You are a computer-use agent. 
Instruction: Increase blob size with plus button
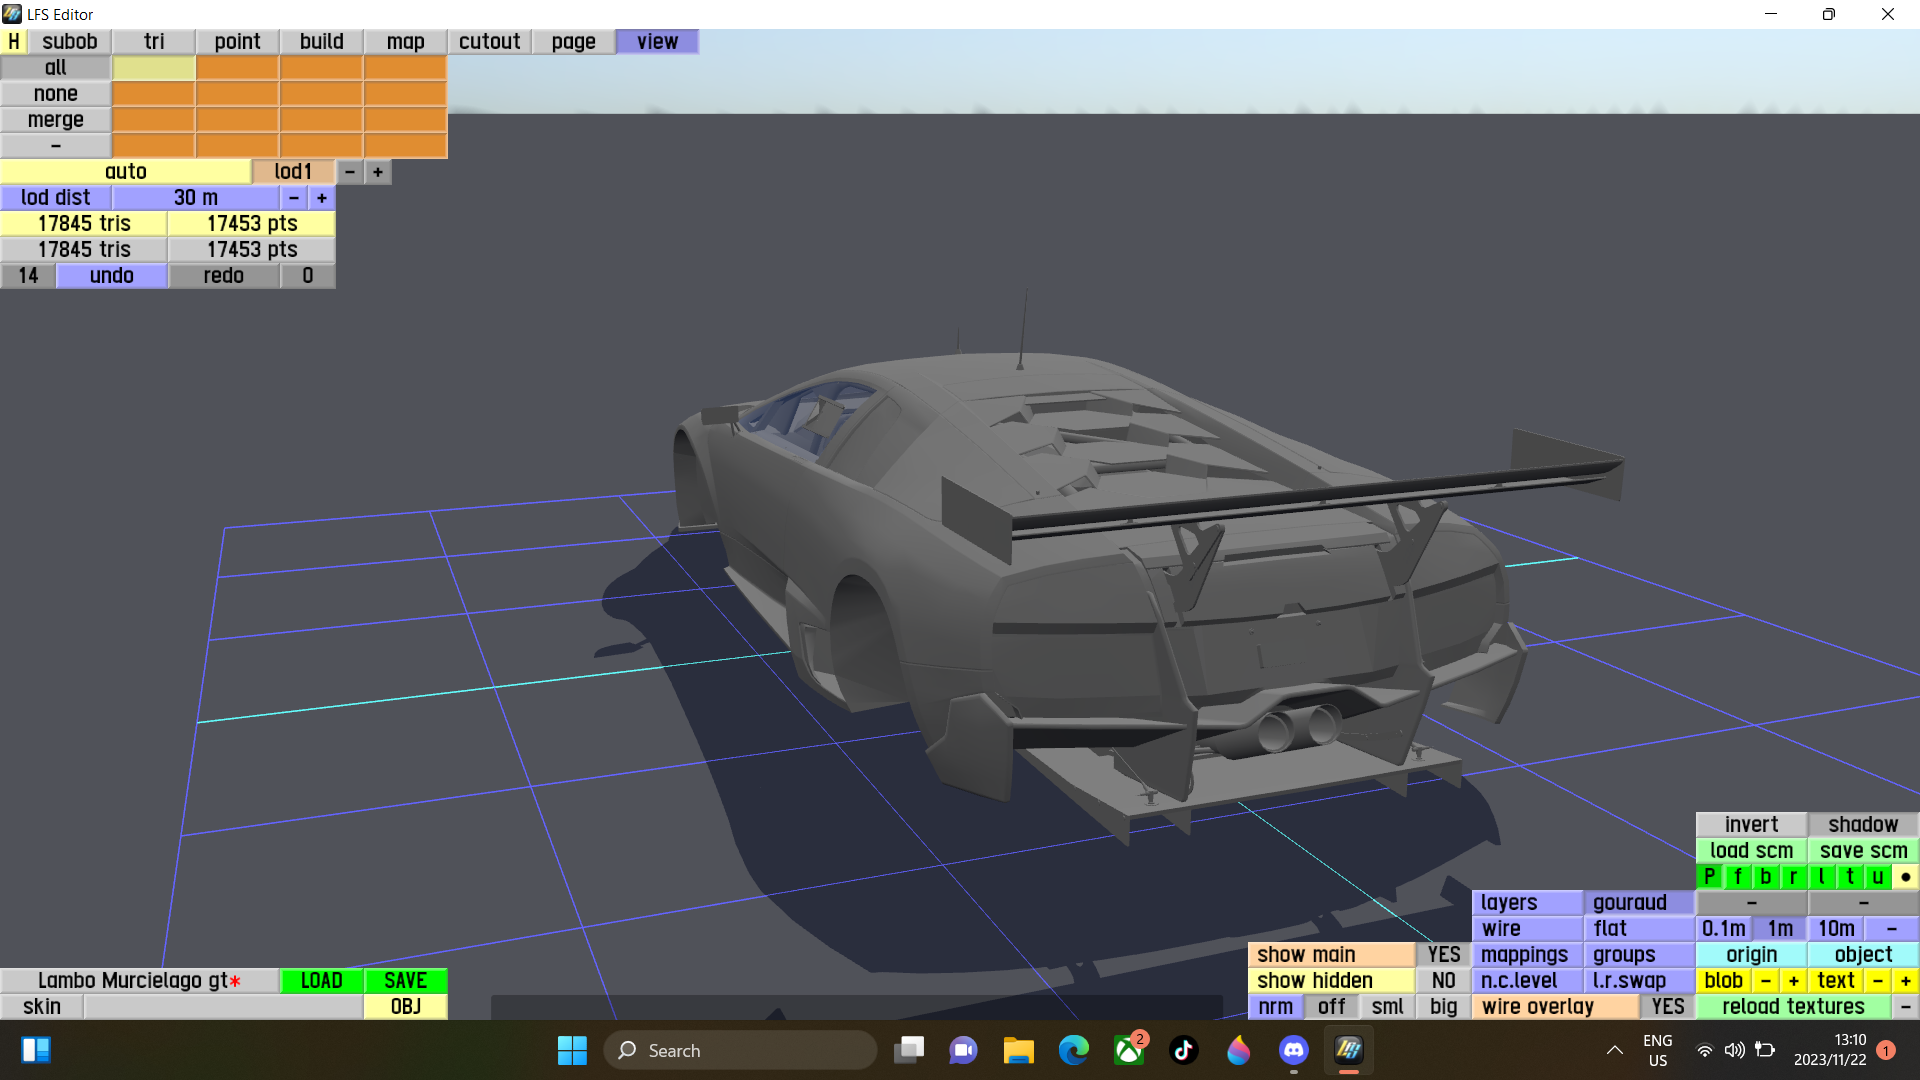tap(1794, 981)
